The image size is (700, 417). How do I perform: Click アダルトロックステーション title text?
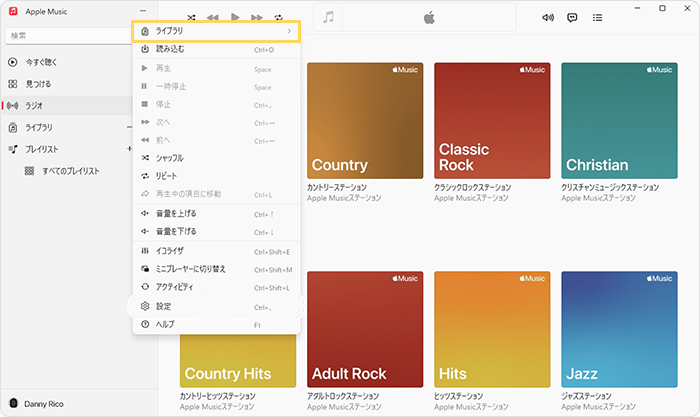point(343,396)
